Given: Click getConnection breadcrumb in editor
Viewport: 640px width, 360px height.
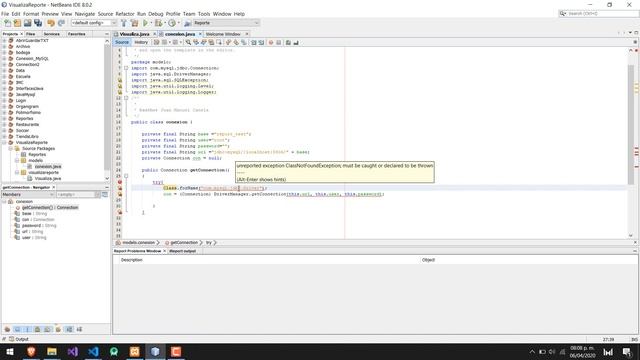Looking at the screenshot, I should pos(184,242).
